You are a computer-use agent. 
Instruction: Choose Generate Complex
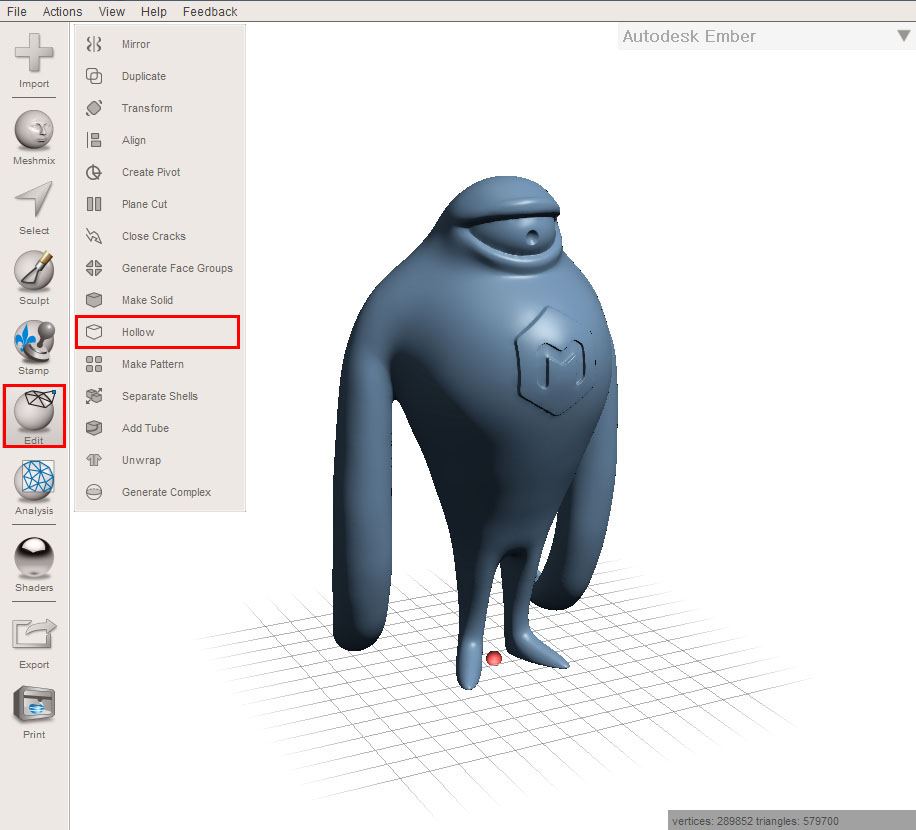click(159, 492)
